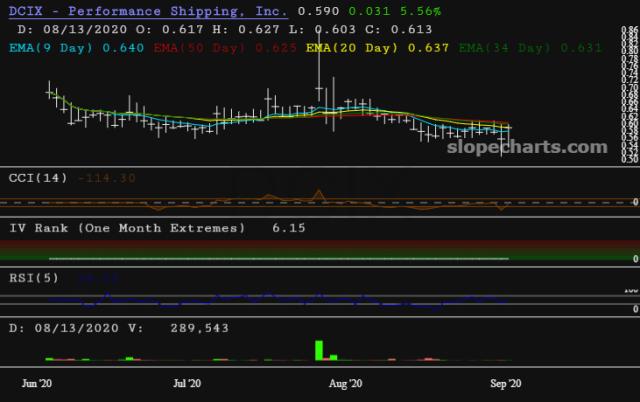Select the EMA(50 Day) red legend label

pos(225,48)
